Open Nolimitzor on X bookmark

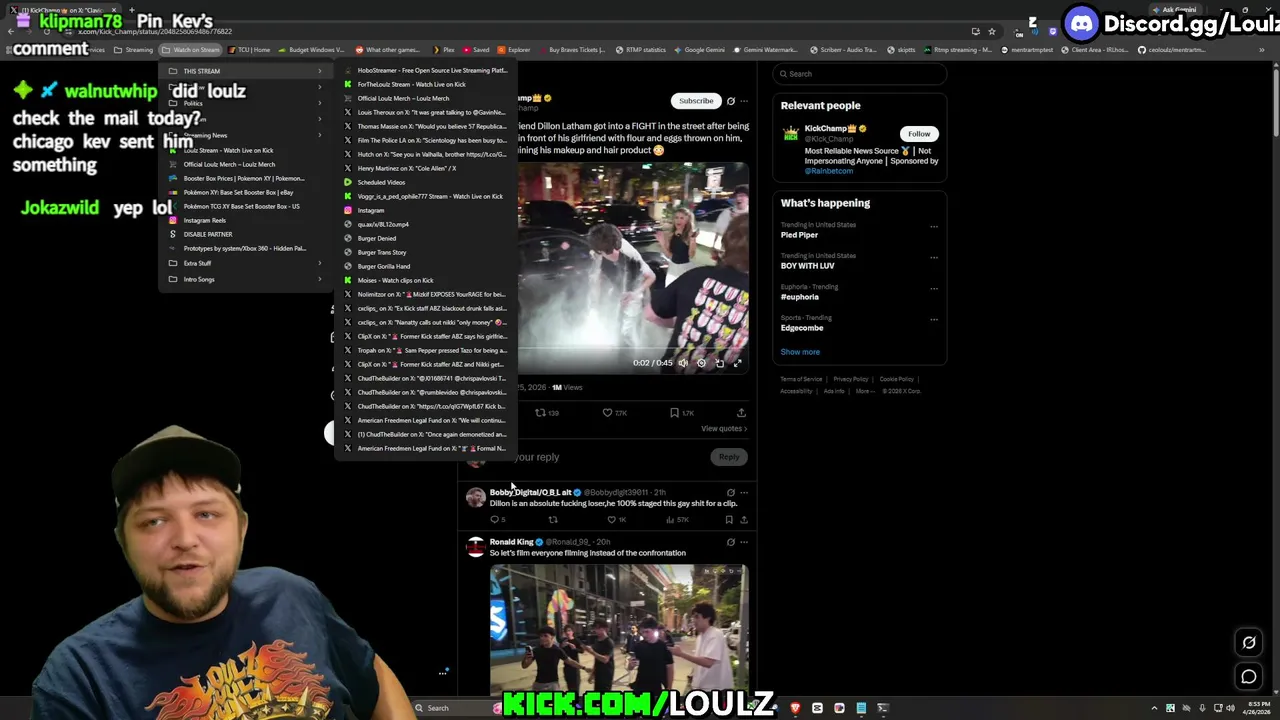[x=425, y=294]
